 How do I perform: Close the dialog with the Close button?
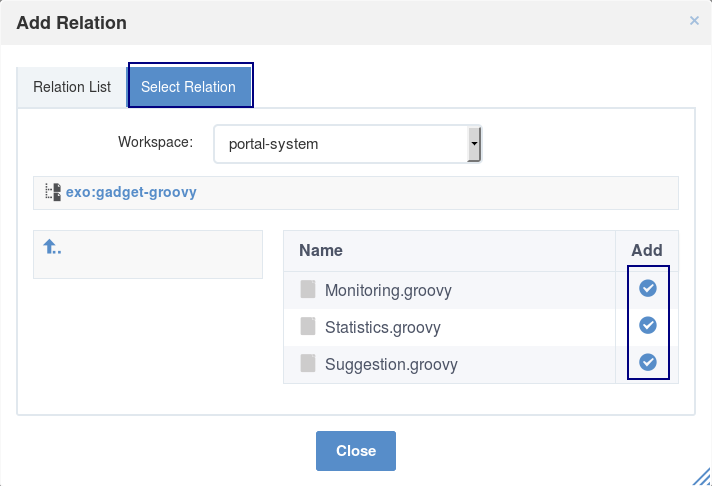[356, 451]
